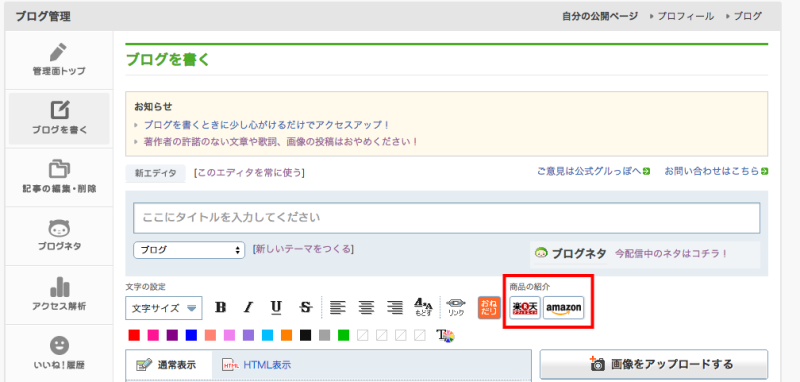The height and width of the screenshot is (382, 800).
Task: Open the custom text color picker
Action: pyautogui.click(x=445, y=335)
